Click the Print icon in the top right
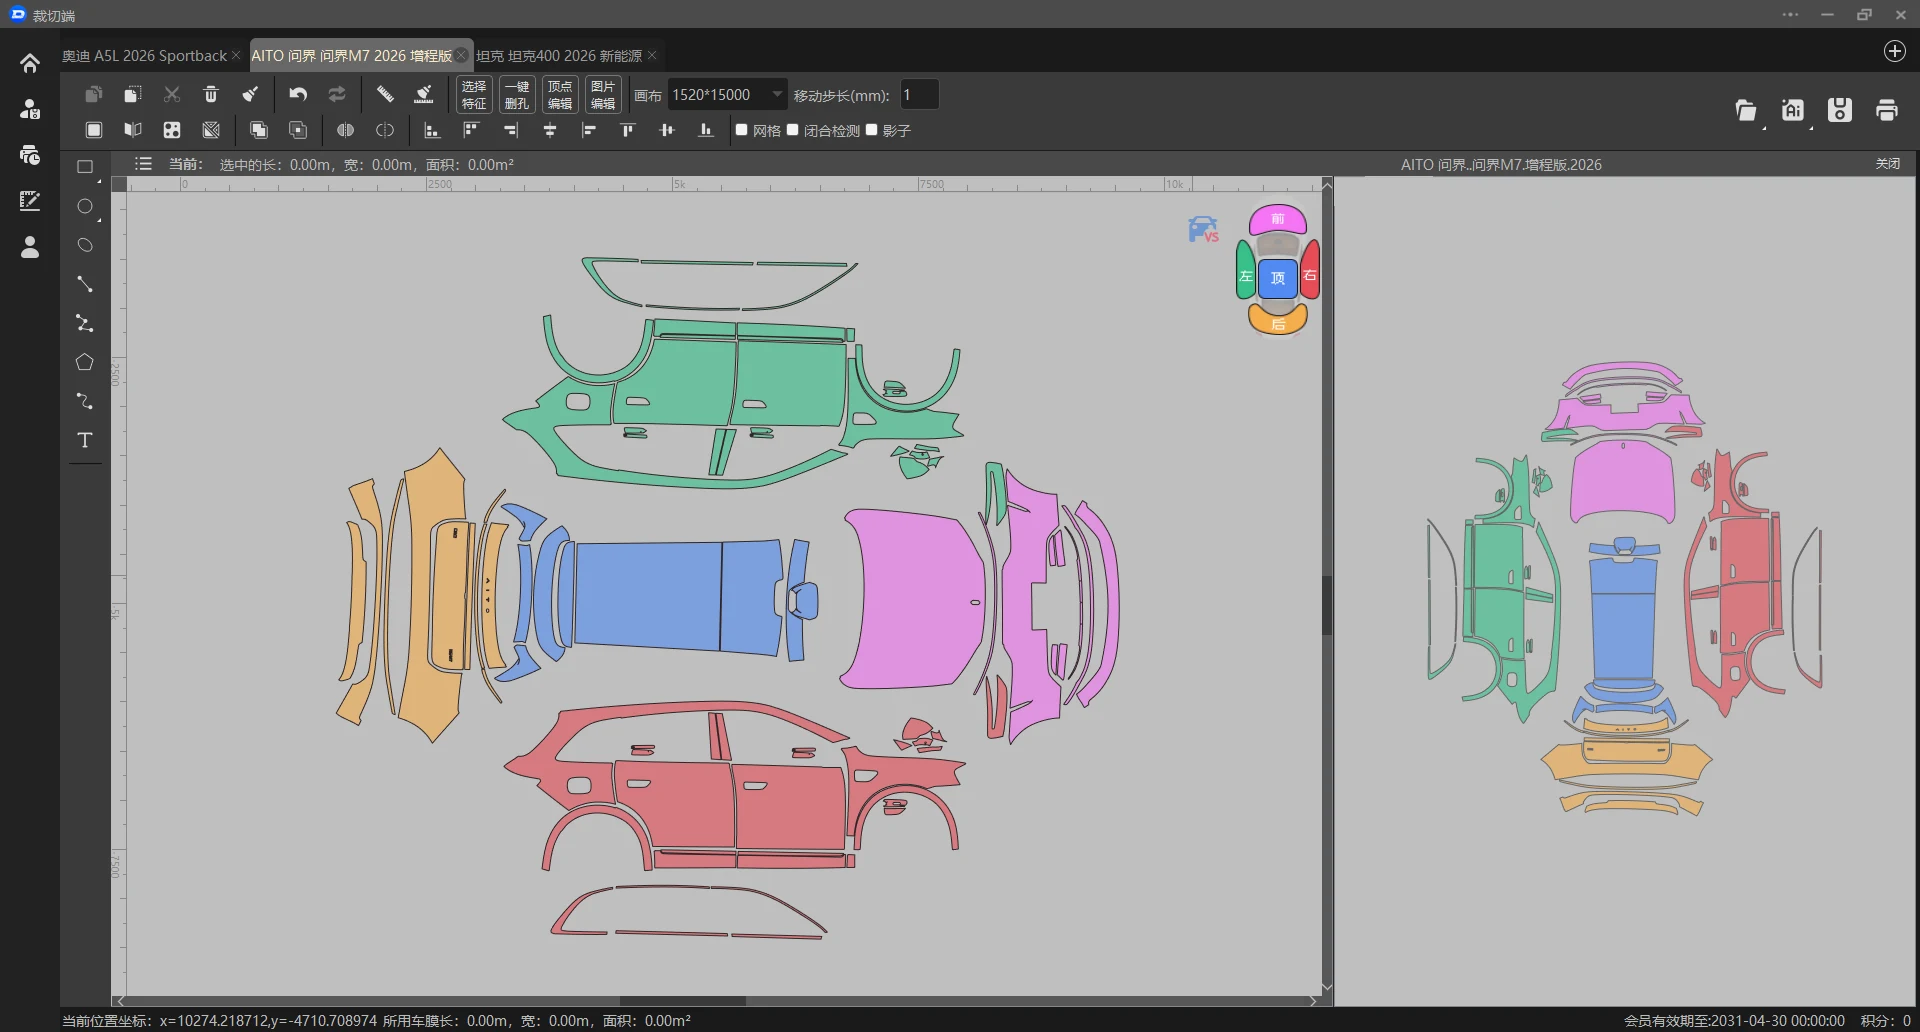 tap(1887, 110)
